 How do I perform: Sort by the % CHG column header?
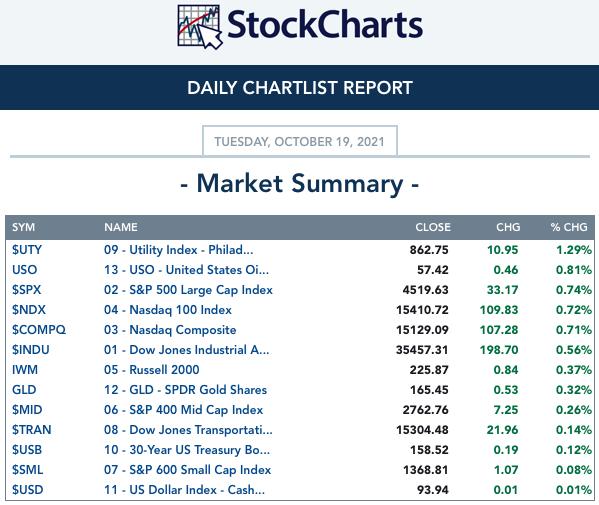[x=569, y=227]
